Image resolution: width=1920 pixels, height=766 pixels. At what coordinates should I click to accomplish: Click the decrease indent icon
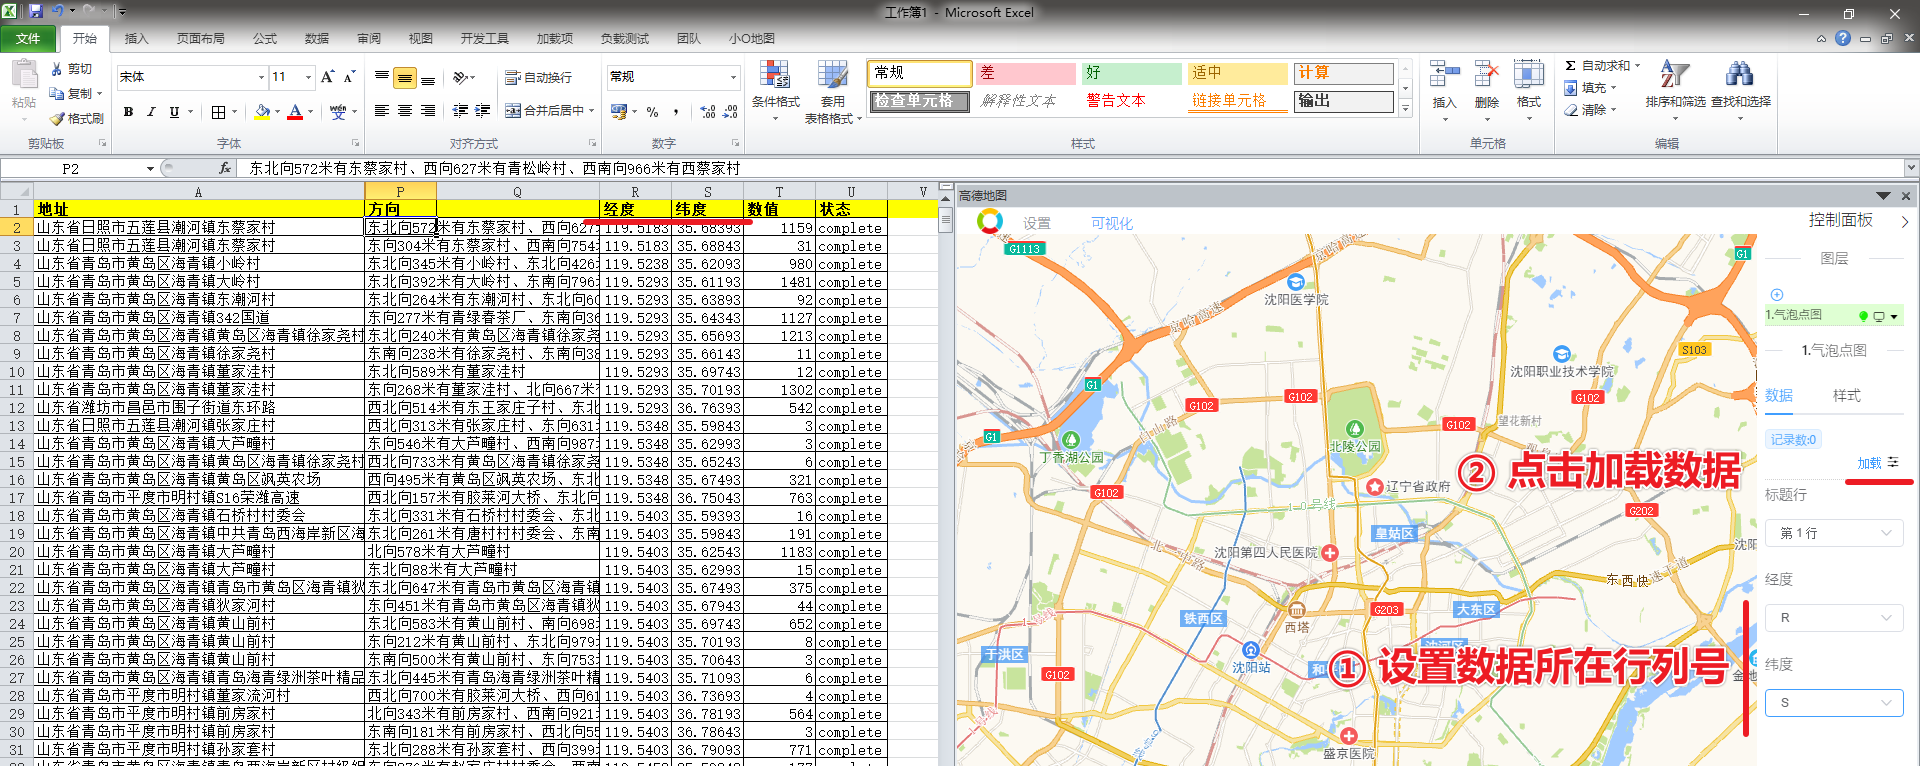point(460,111)
